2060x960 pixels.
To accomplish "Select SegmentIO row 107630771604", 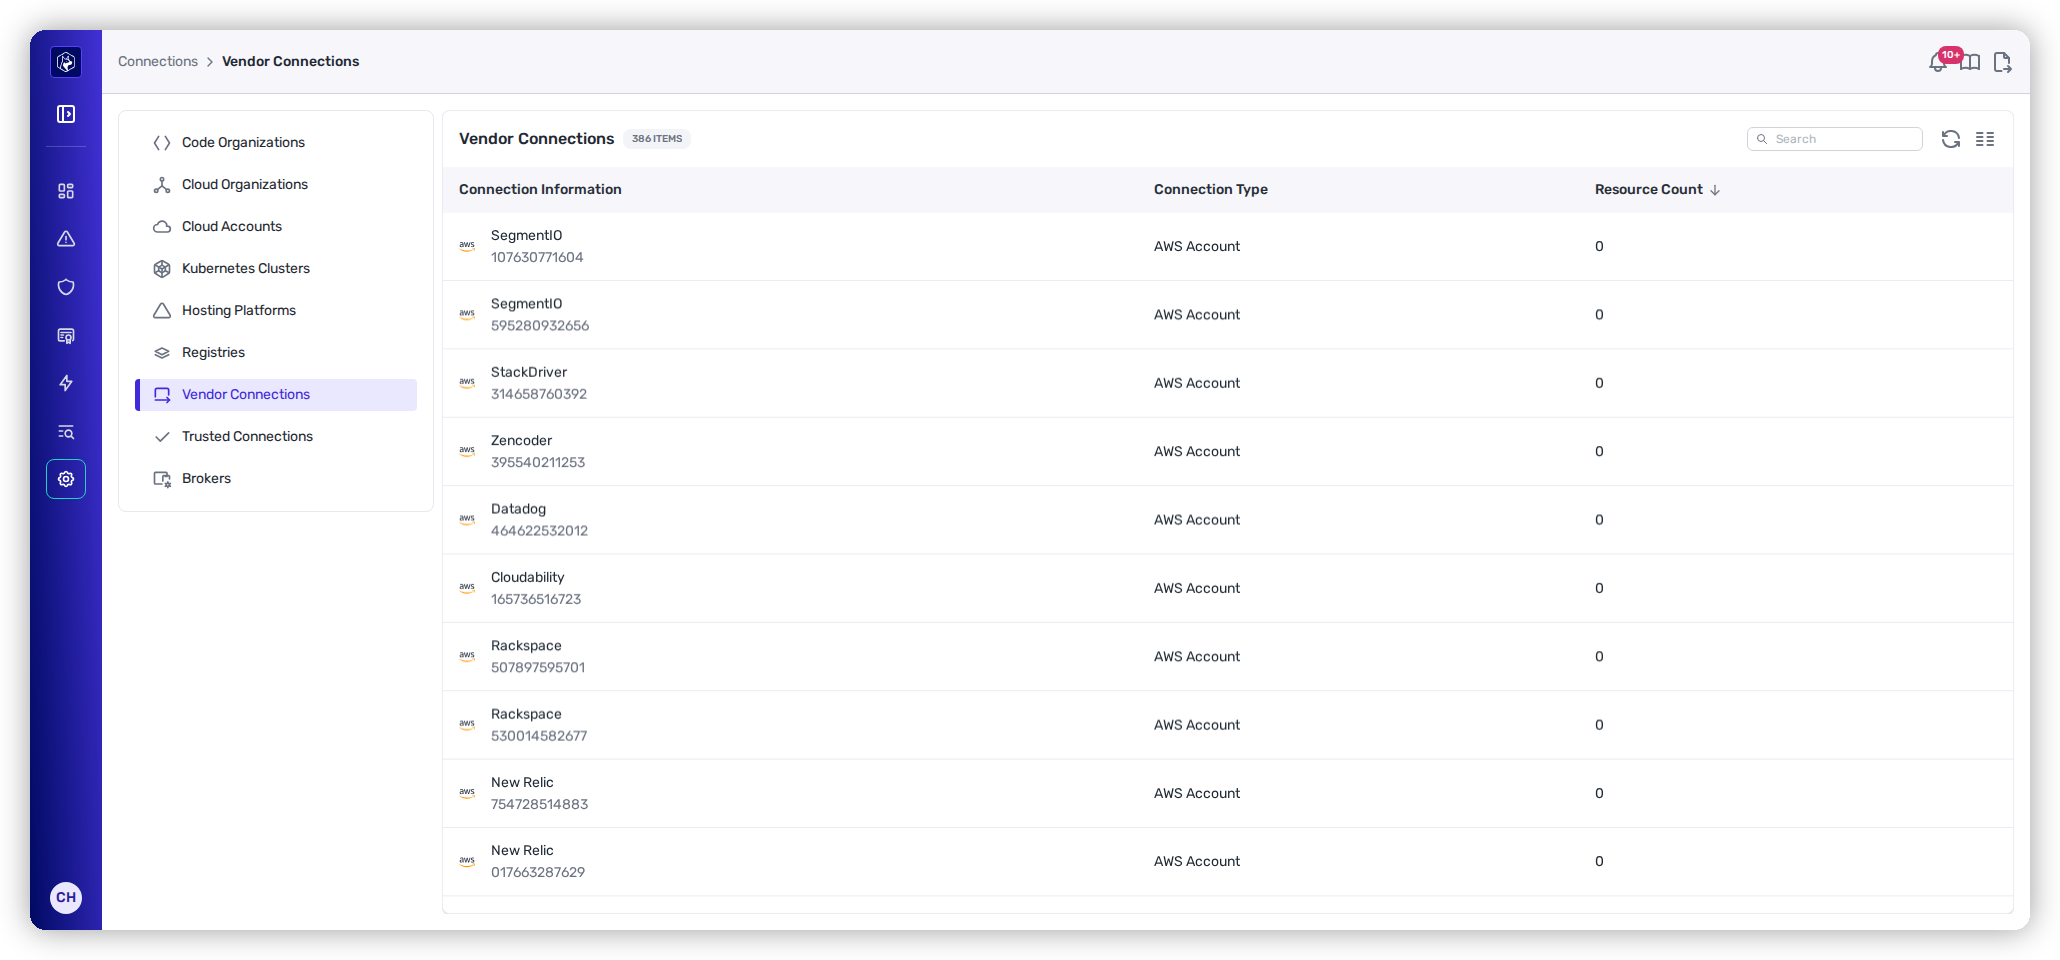I will [x=1227, y=247].
